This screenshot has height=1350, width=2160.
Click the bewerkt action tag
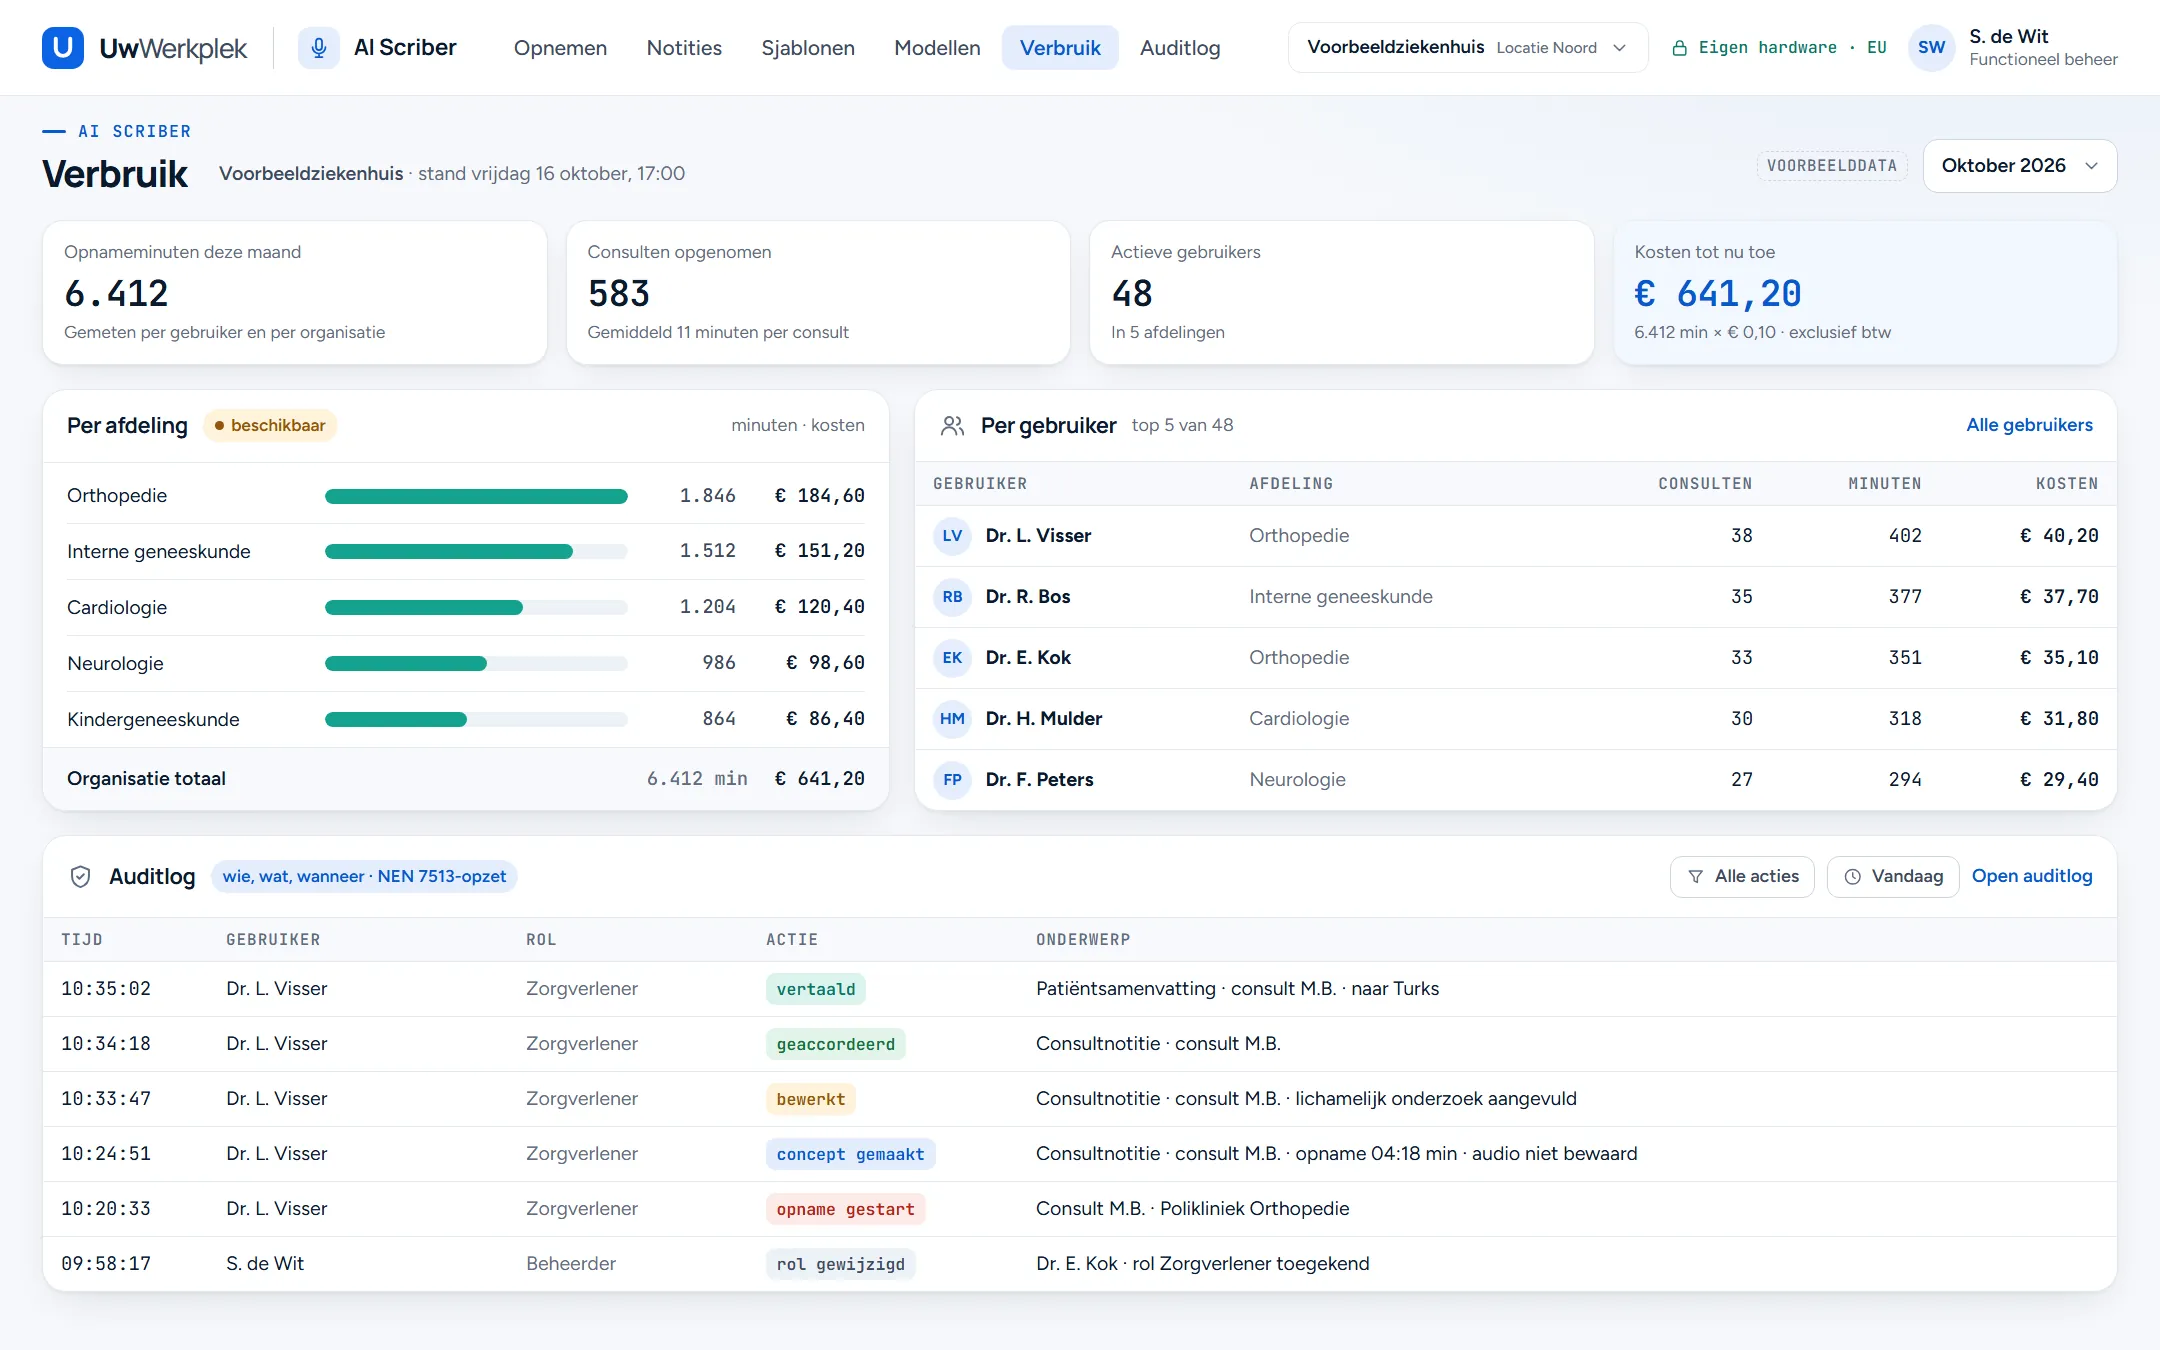coord(810,1099)
